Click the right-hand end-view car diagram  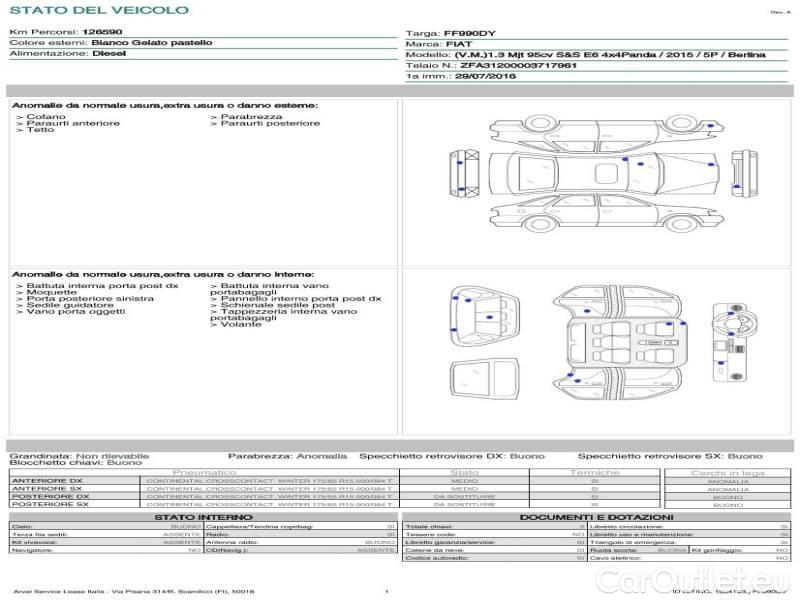click(x=743, y=173)
